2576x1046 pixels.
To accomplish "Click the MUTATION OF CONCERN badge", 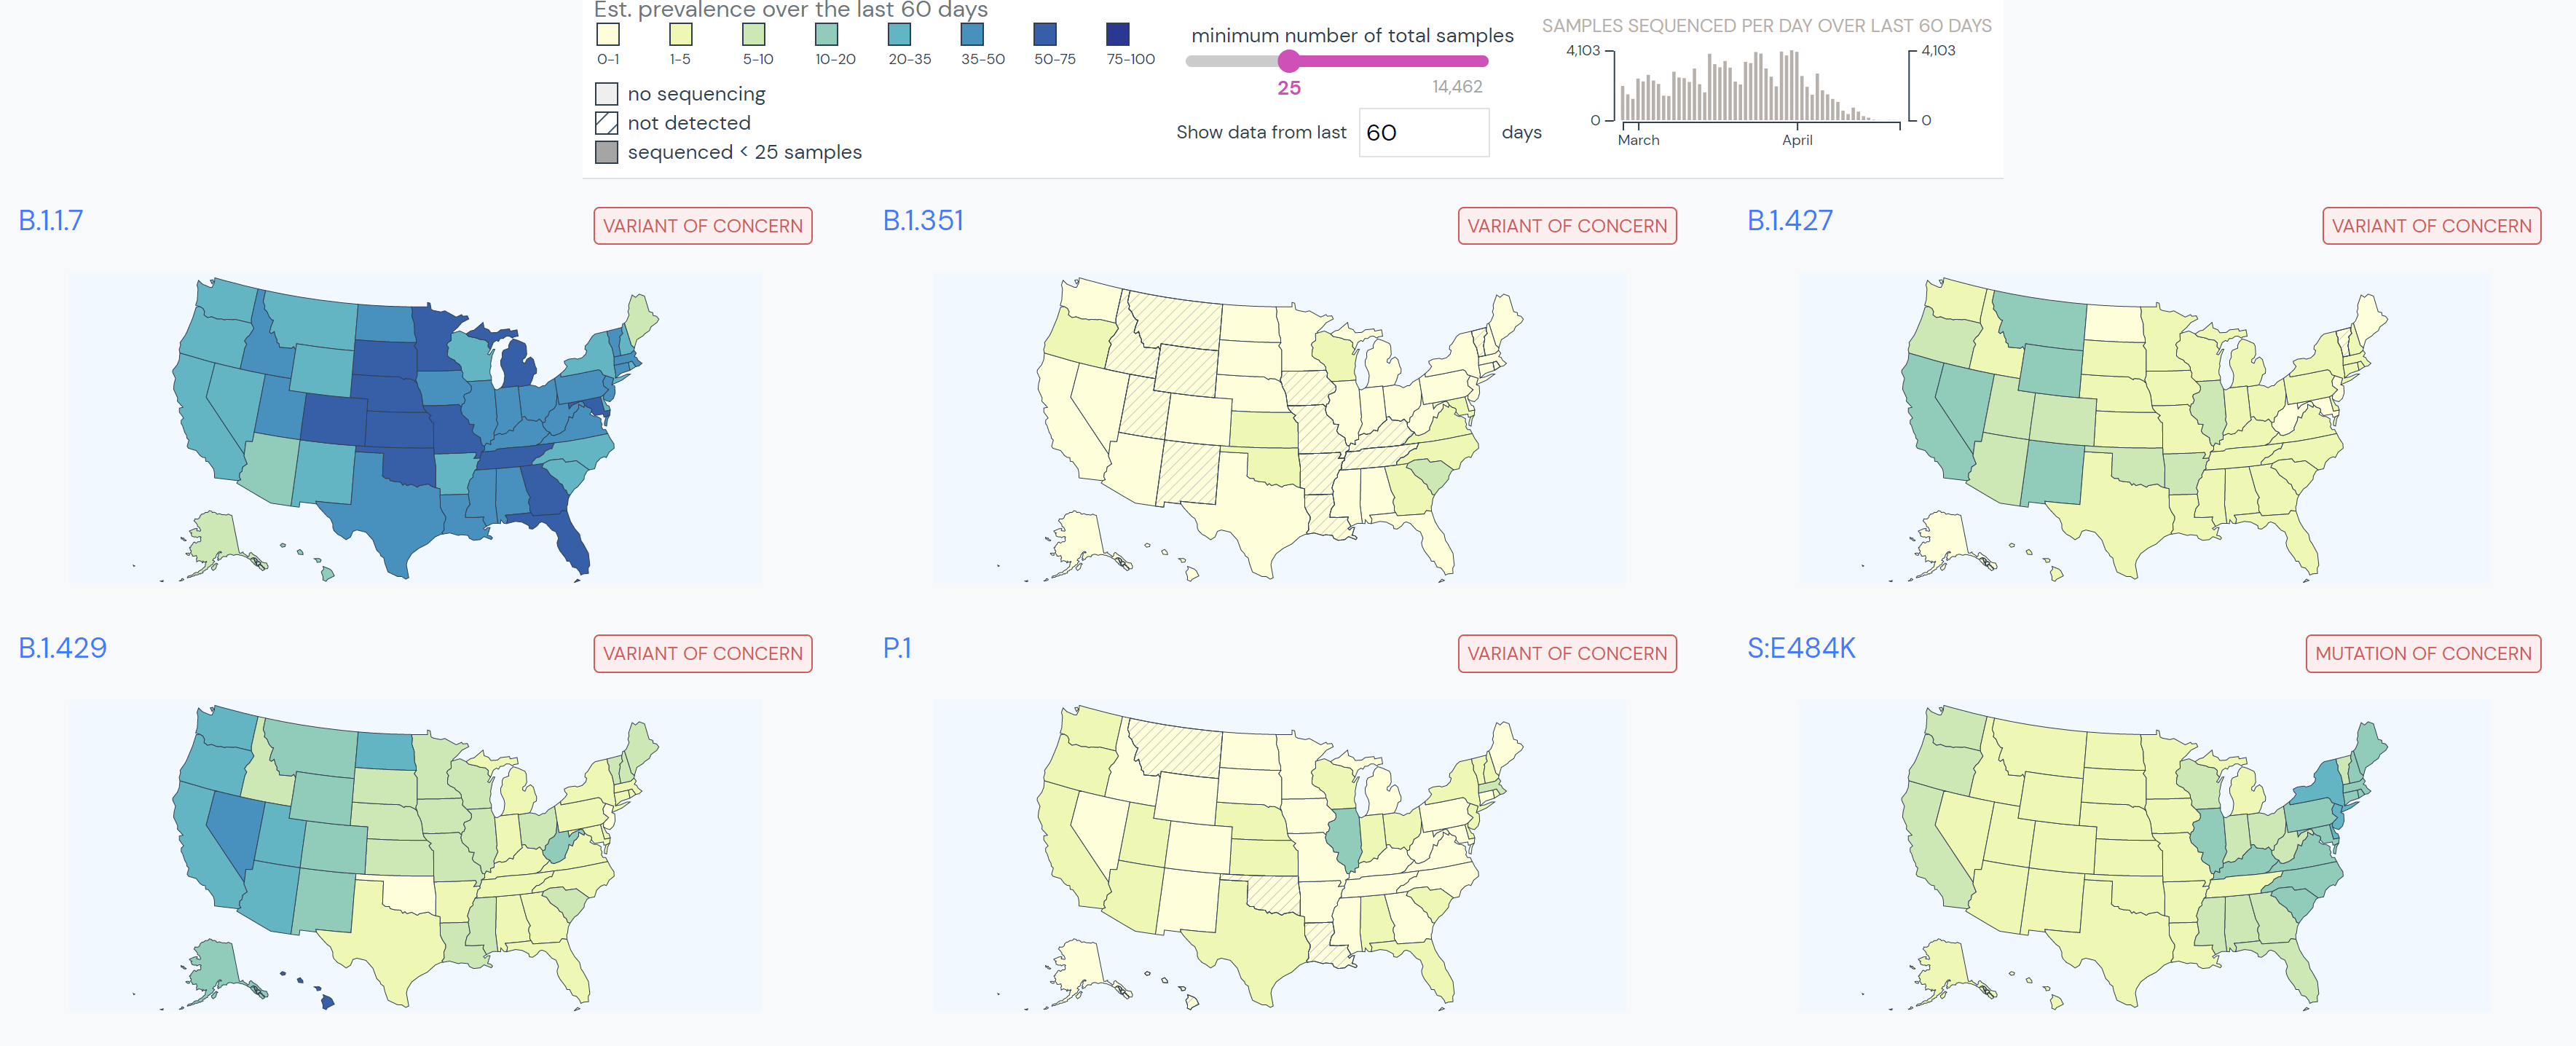I will [x=2424, y=653].
